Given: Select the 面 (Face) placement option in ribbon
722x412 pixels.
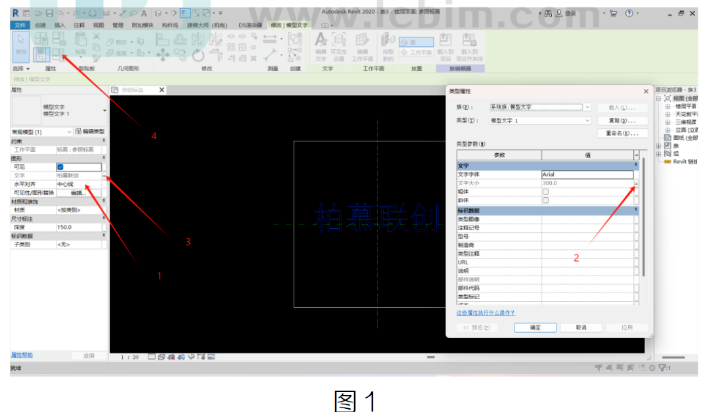Looking at the screenshot, I should 416,42.
